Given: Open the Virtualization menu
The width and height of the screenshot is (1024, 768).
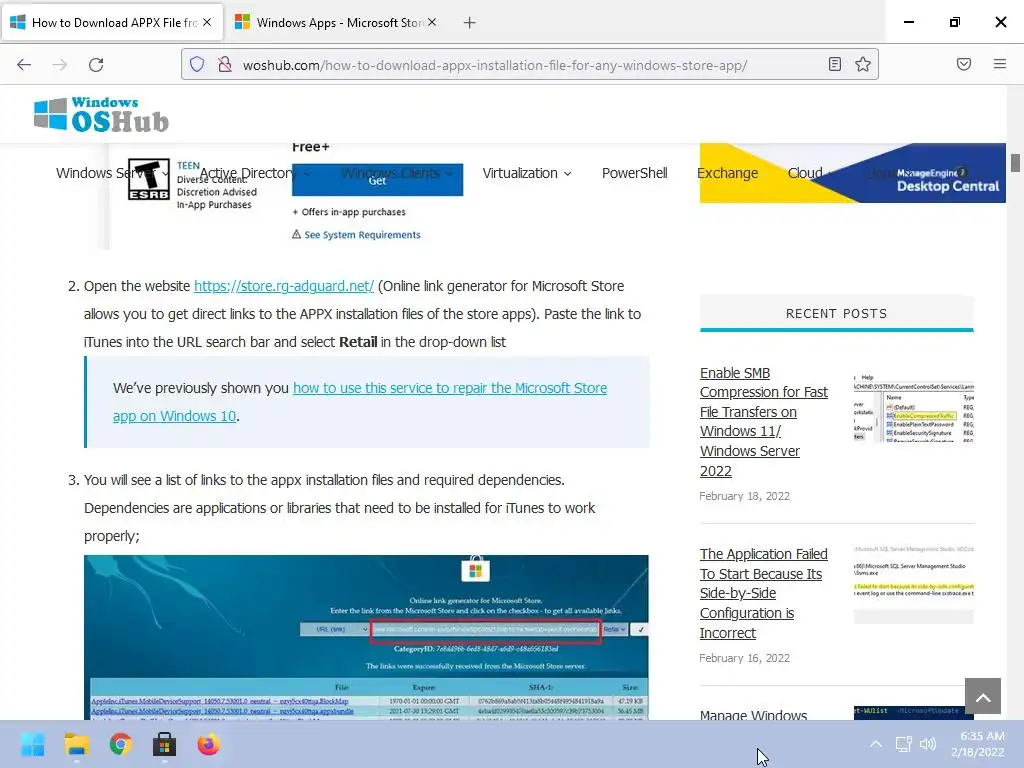Looking at the screenshot, I should pyautogui.click(x=526, y=173).
